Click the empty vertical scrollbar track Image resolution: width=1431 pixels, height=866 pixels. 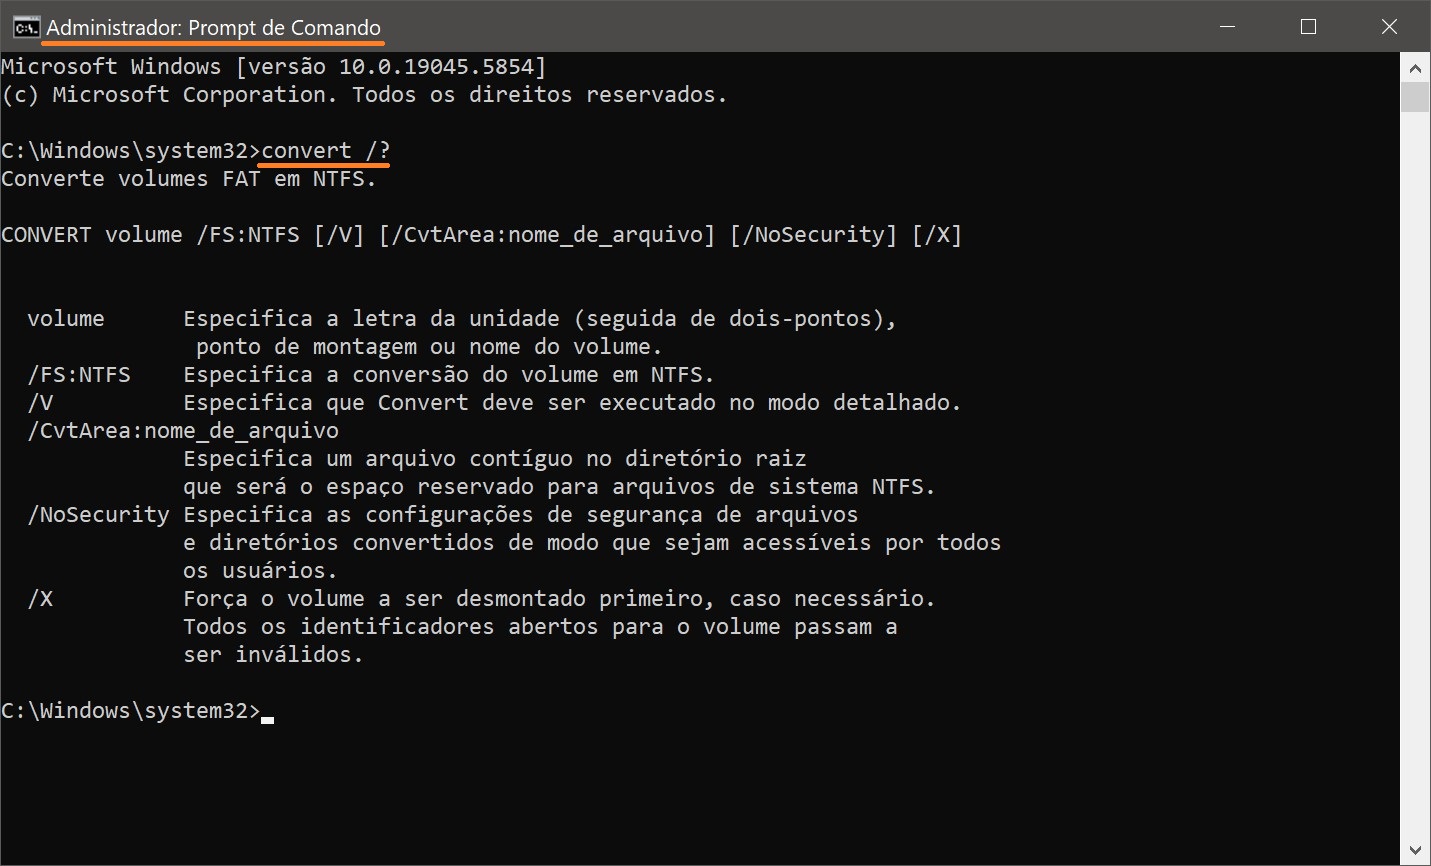(1415, 475)
